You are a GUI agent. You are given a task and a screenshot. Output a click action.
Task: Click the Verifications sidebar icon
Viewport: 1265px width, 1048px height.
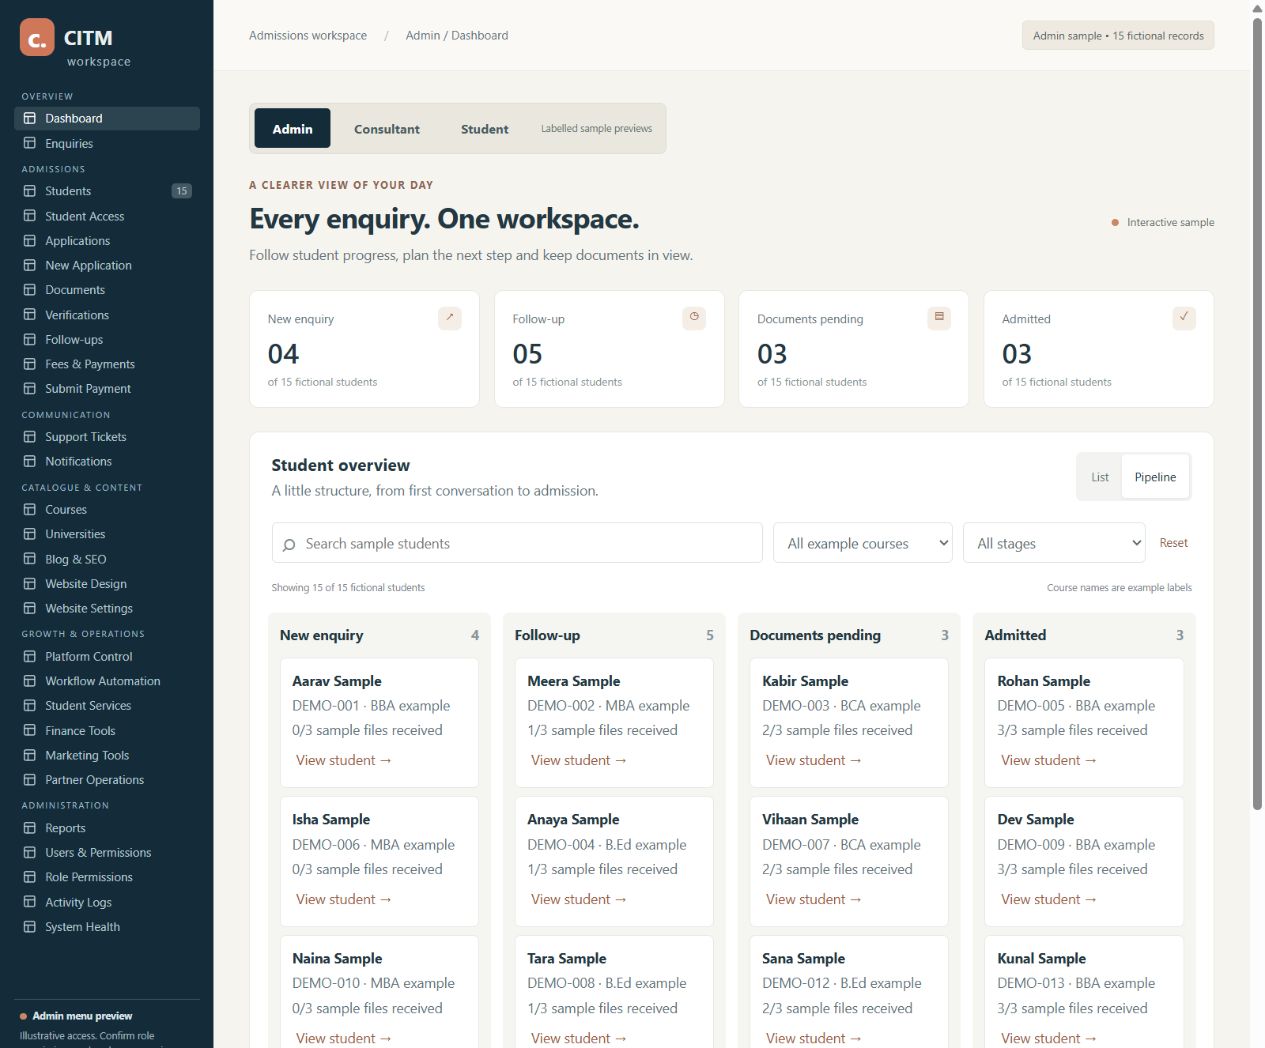click(30, 315)
